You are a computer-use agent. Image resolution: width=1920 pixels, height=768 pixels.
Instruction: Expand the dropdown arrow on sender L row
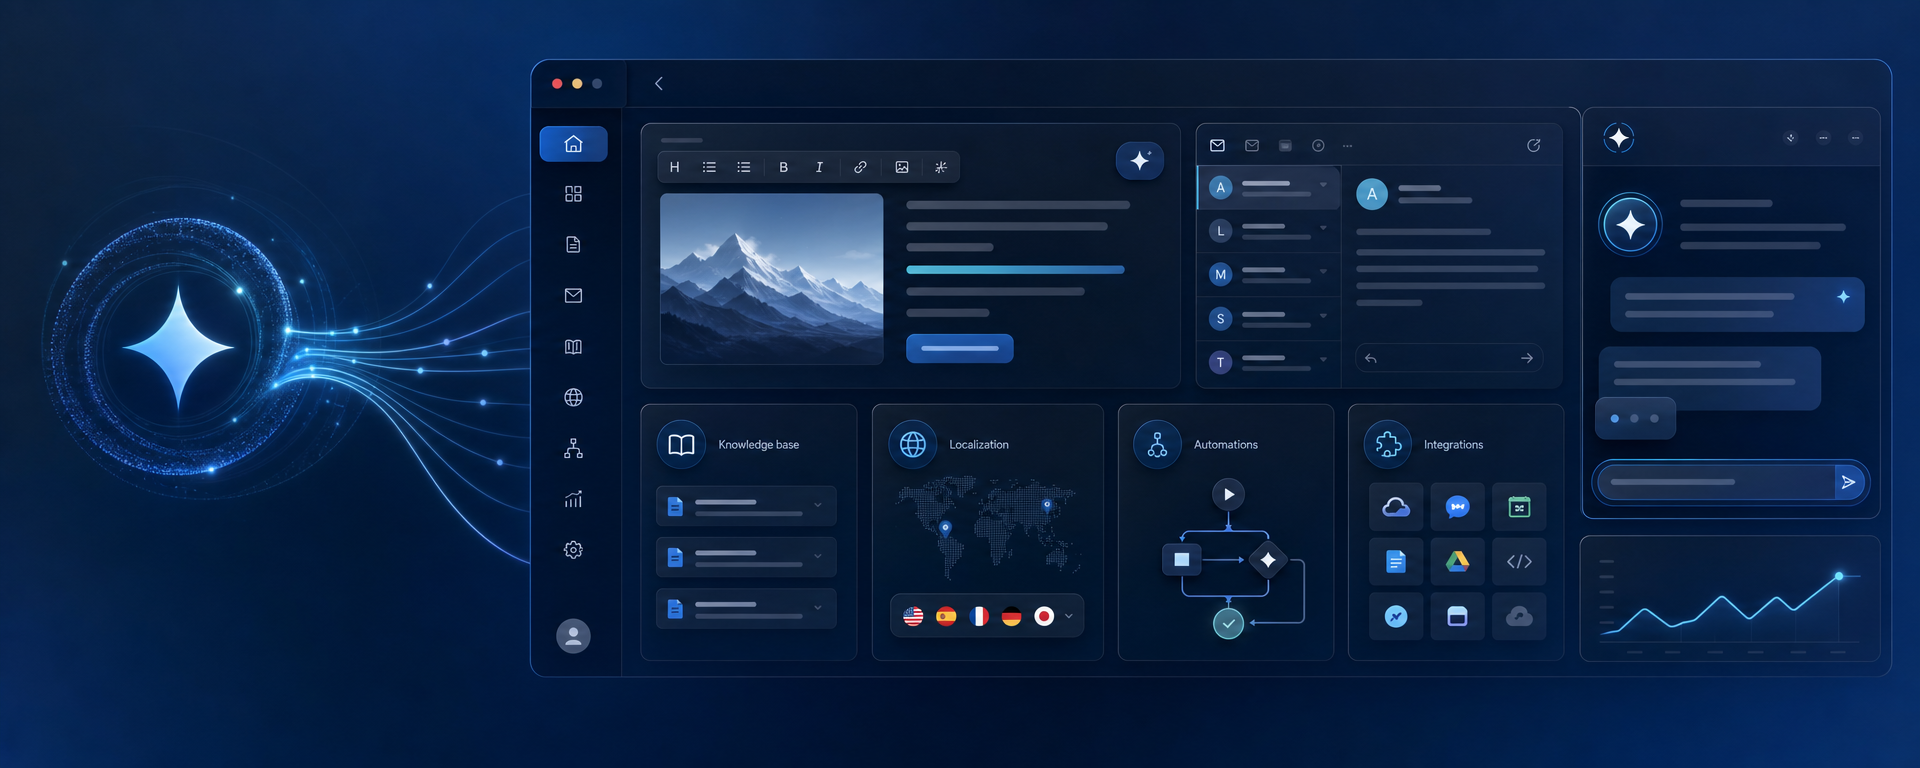click(x=1323, y=228)
